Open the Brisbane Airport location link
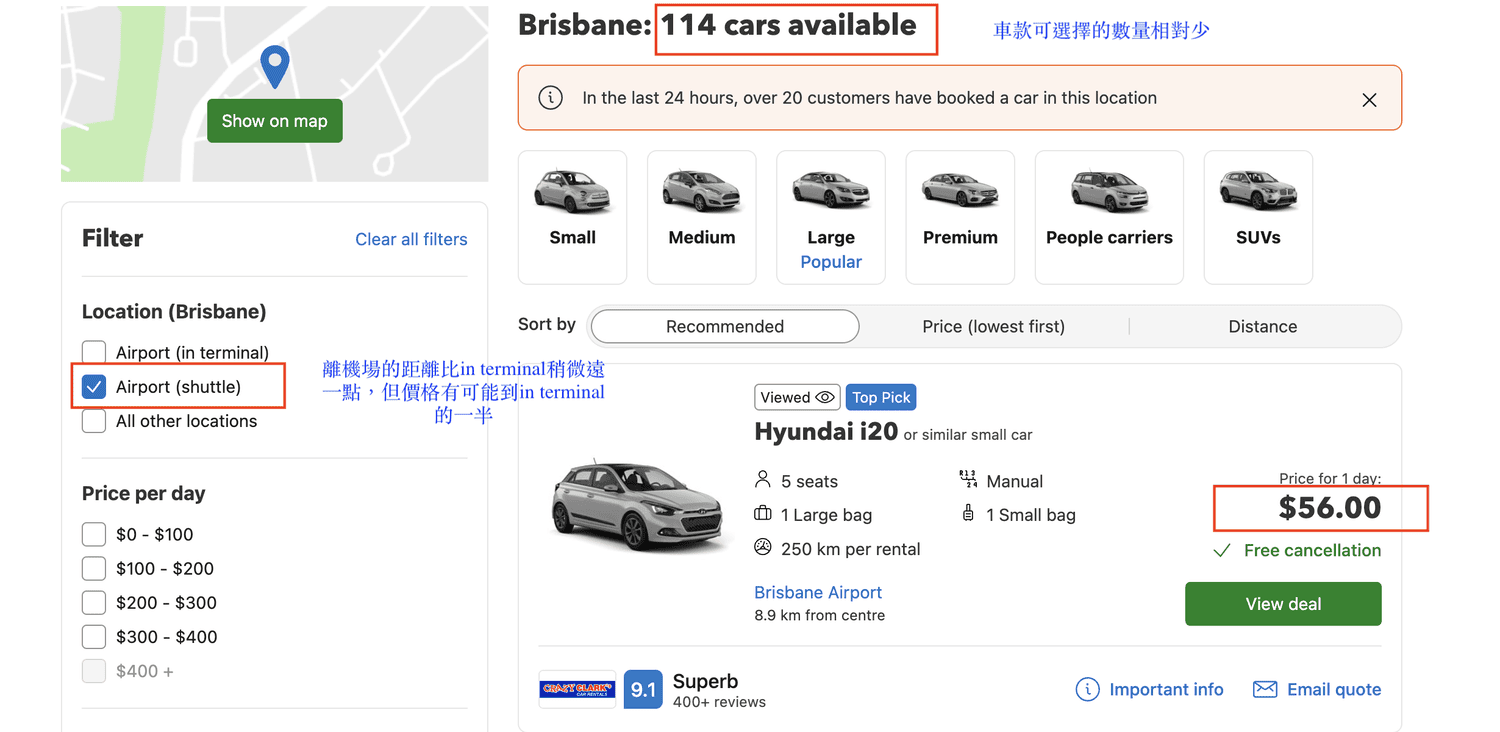This screenshot has height=732, width=1500. 818,592
